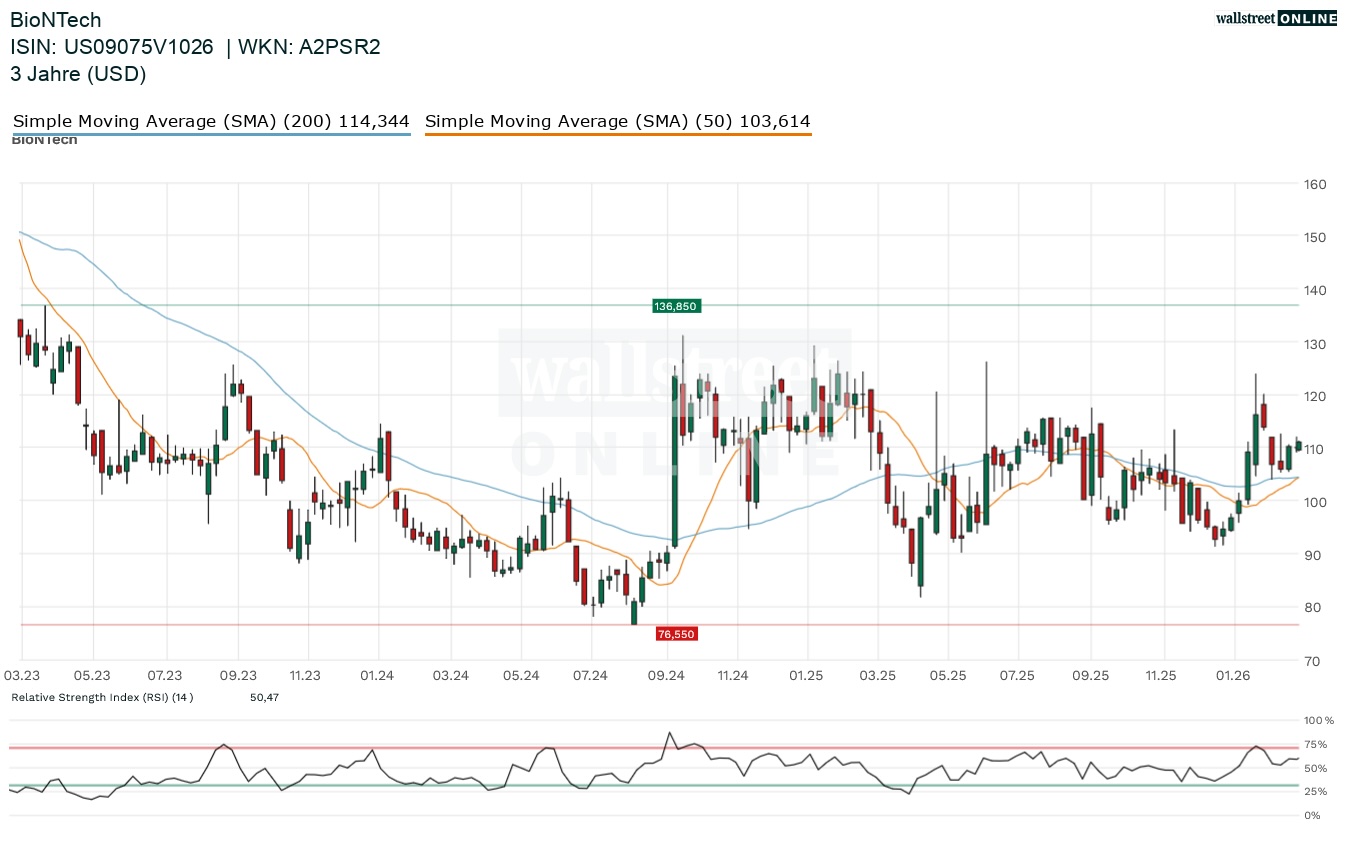Click the wallstreet ONLINE logo
The width and height of the screenshot is (1349, 843).
(1275, 18)
